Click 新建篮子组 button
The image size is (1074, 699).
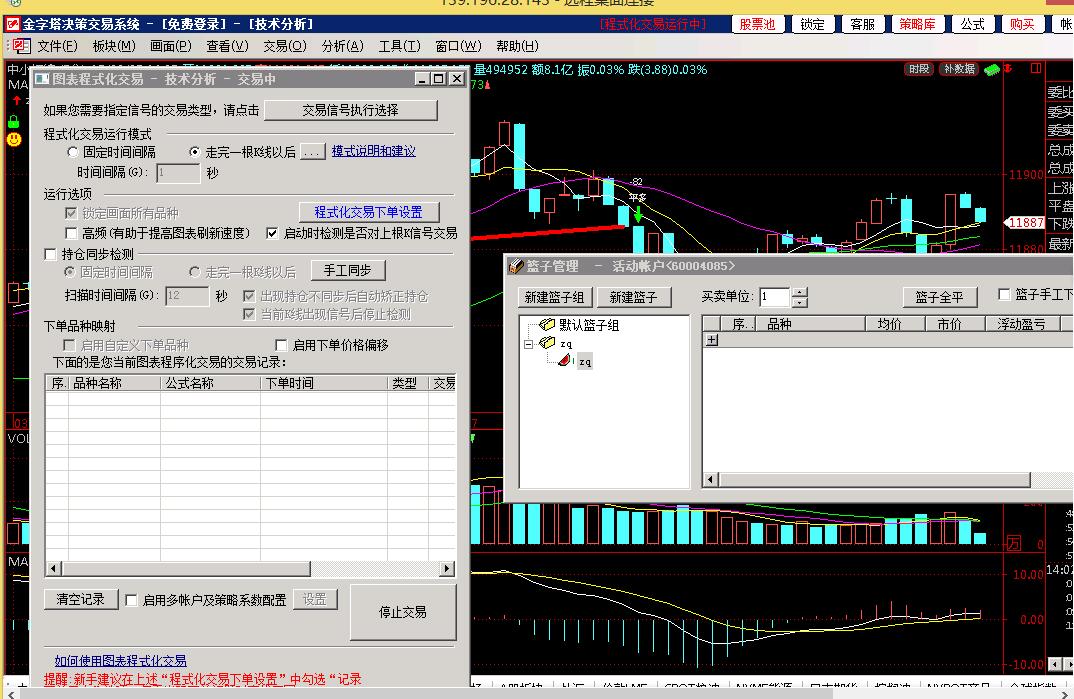point(554,297)
